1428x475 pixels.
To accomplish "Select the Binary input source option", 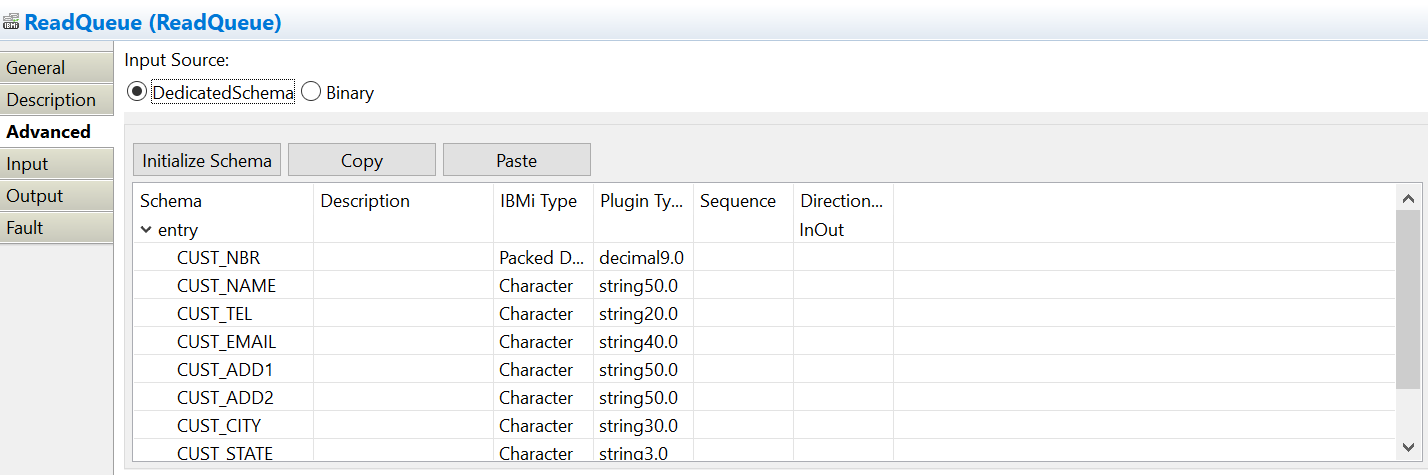I will point(311,93).
